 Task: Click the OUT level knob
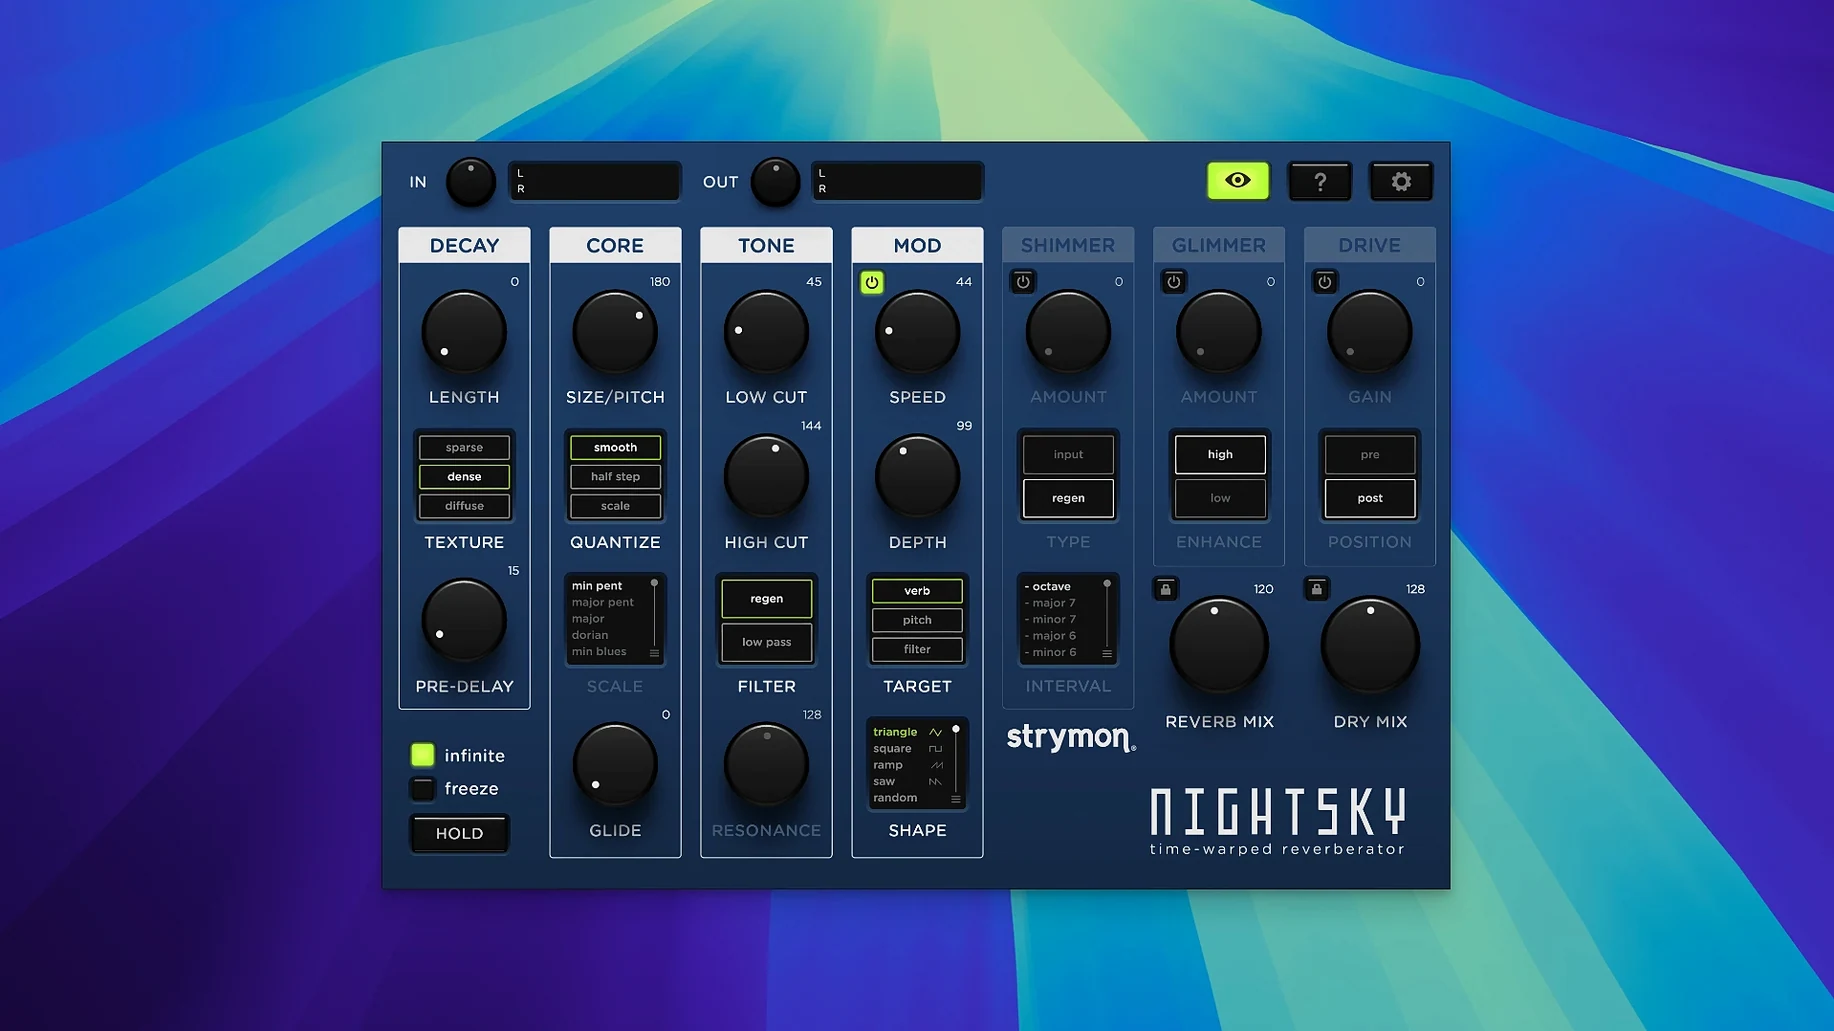click(775, 182)
